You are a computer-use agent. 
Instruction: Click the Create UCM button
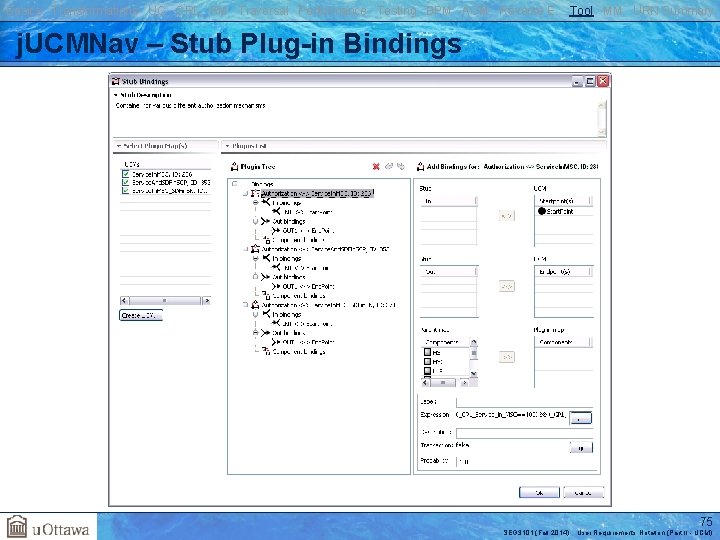[x=141, y=315]
